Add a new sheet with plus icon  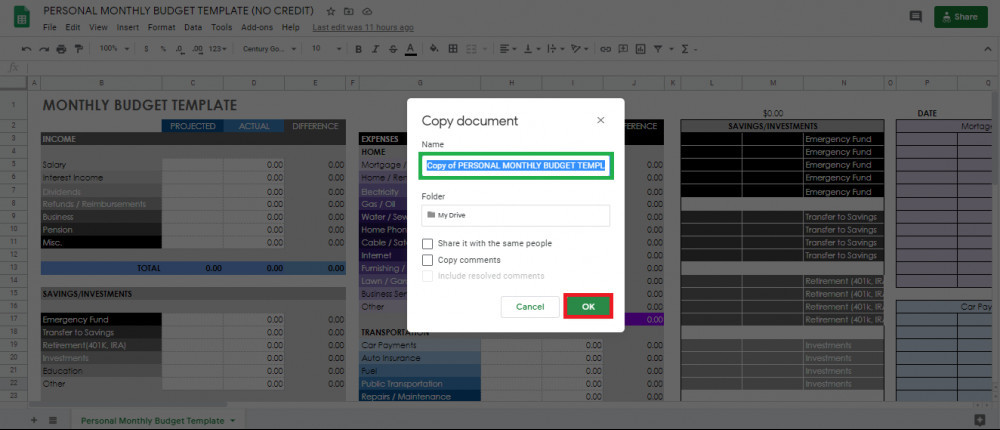point(34,420)
